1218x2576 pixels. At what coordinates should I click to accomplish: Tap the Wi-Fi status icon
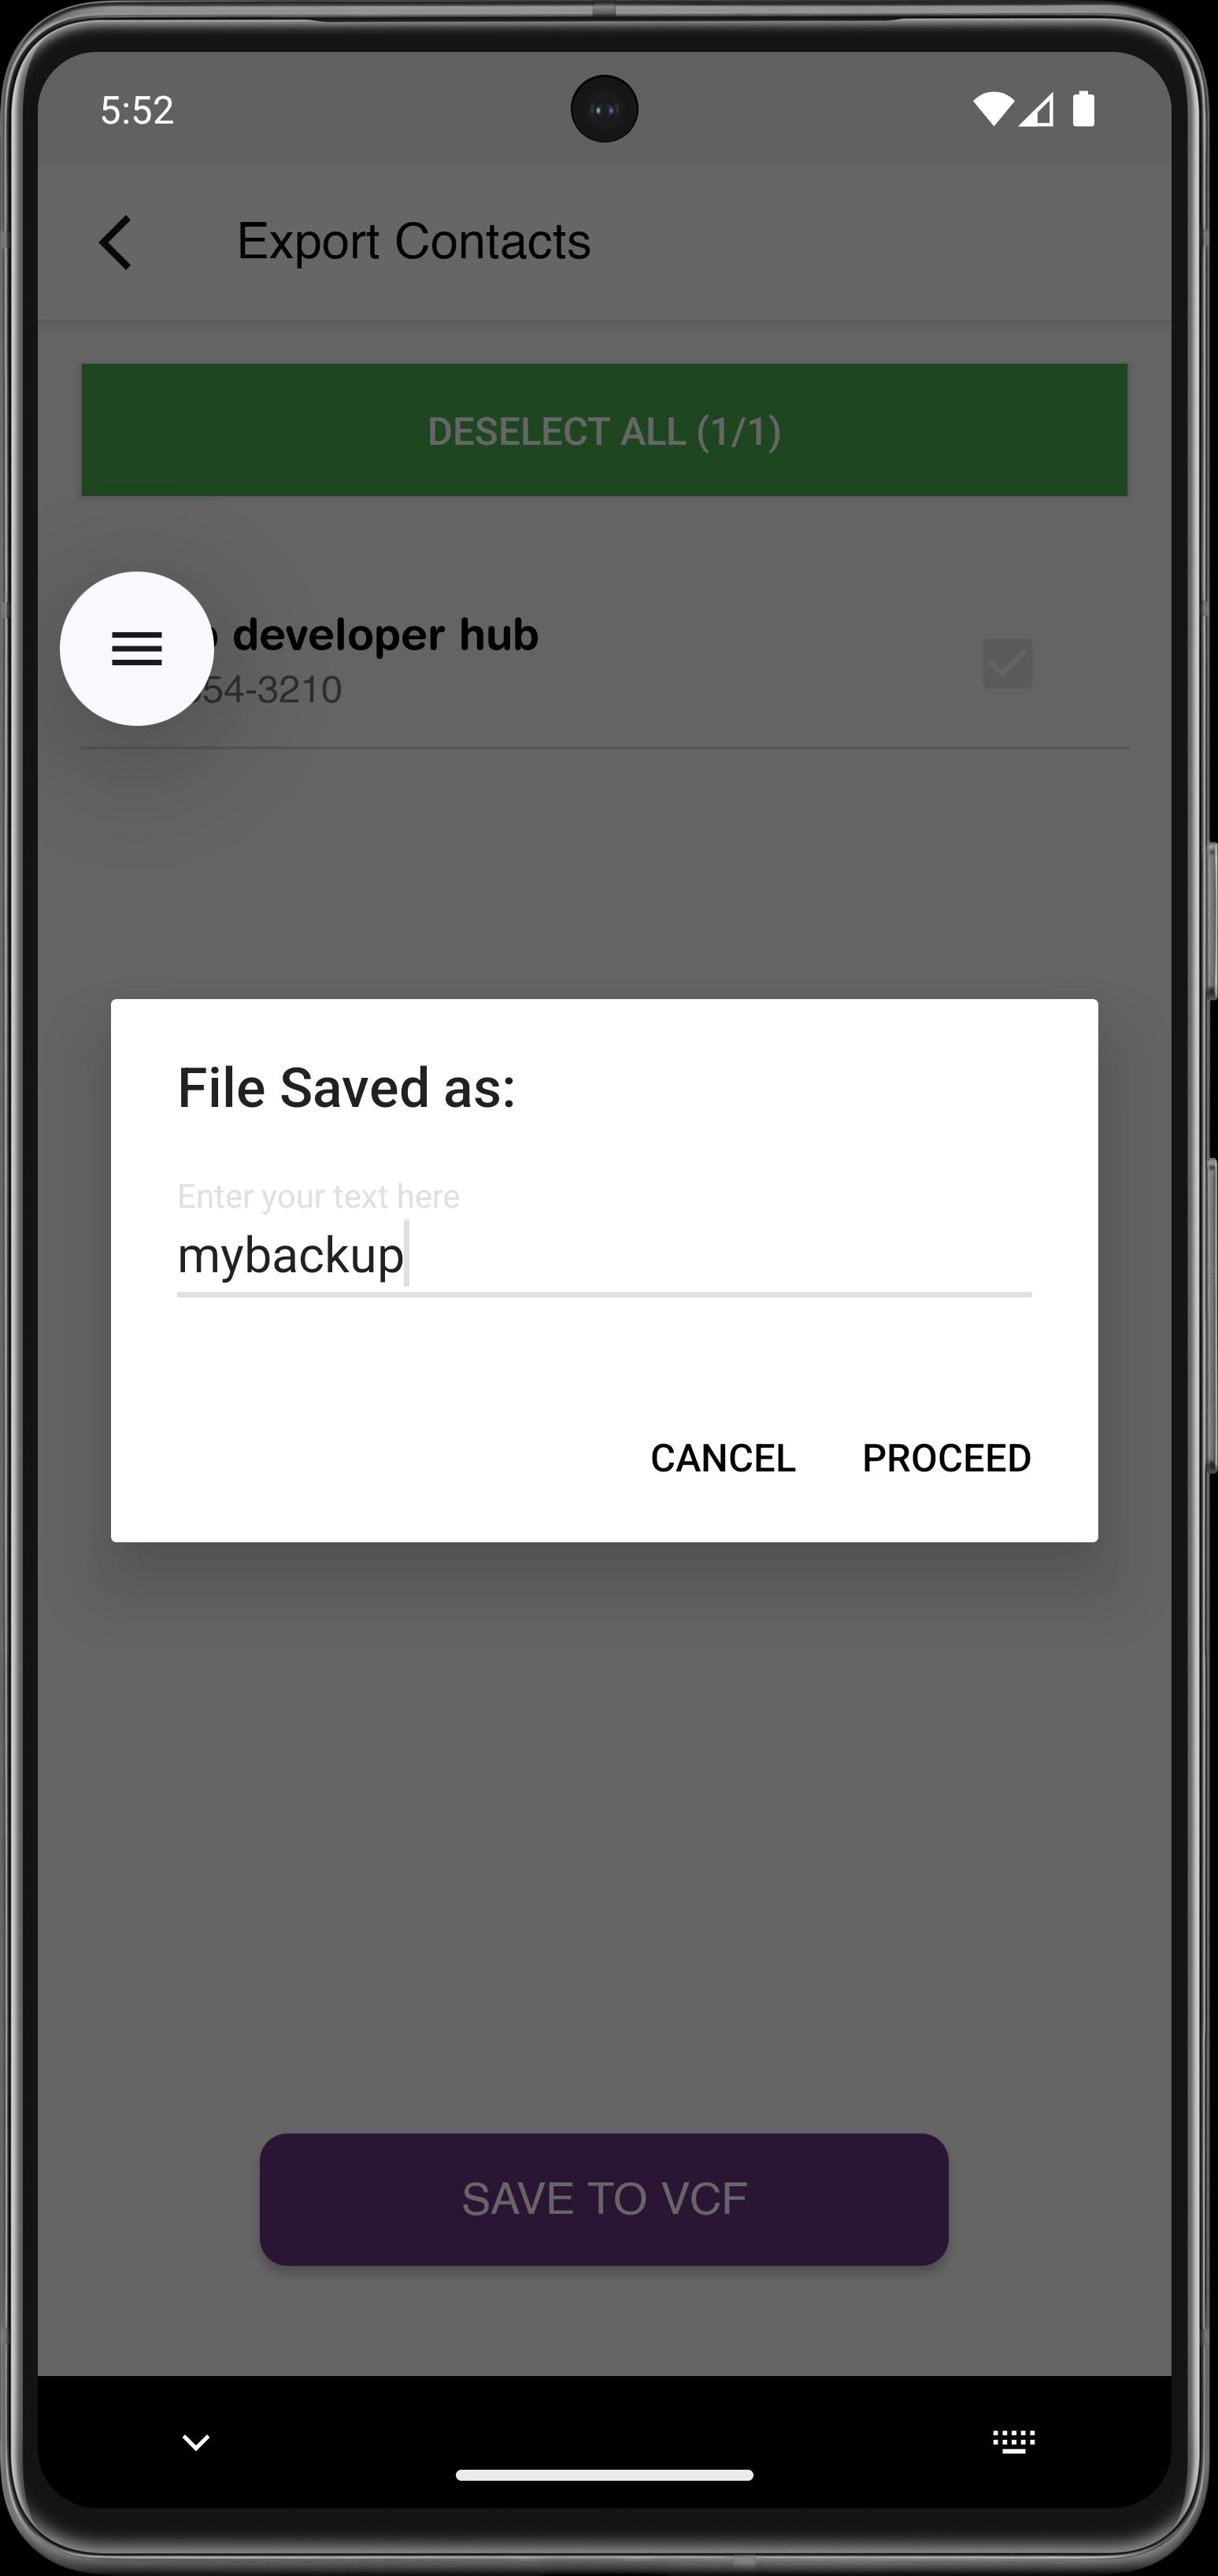pos(992,109)
